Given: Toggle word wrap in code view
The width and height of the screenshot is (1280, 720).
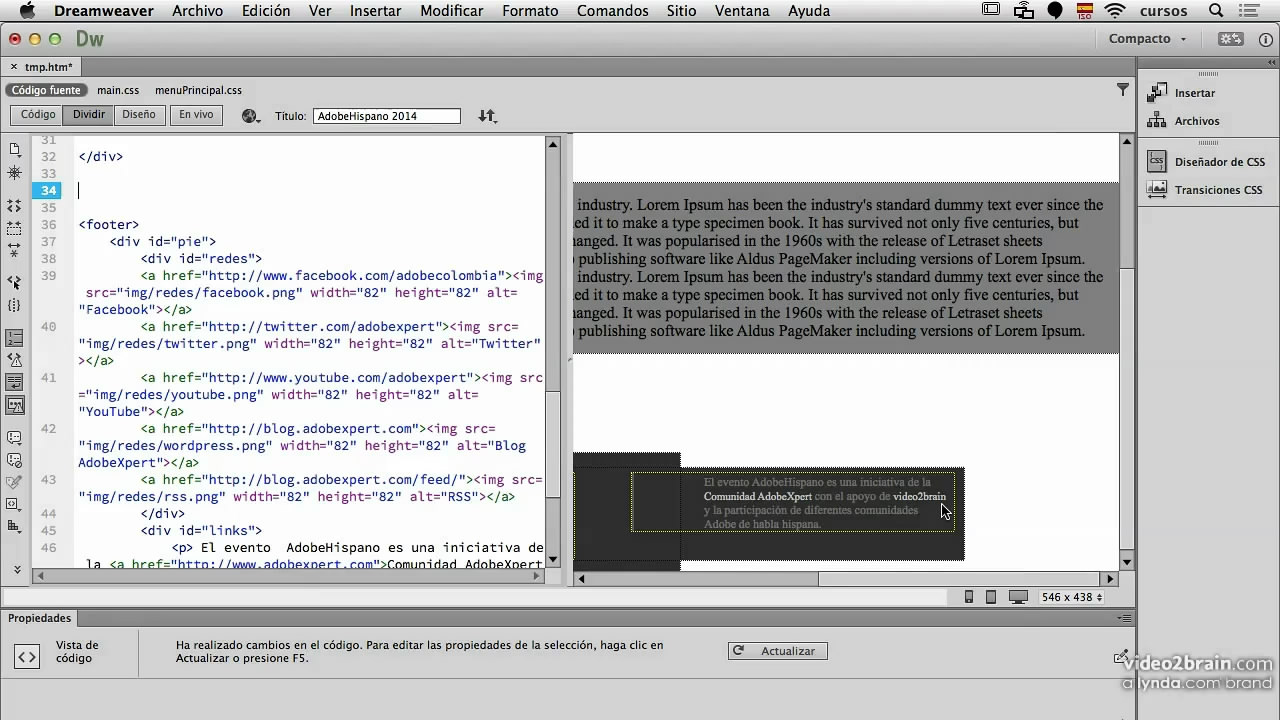Looking at the screenshot, I should coord(15,382).
